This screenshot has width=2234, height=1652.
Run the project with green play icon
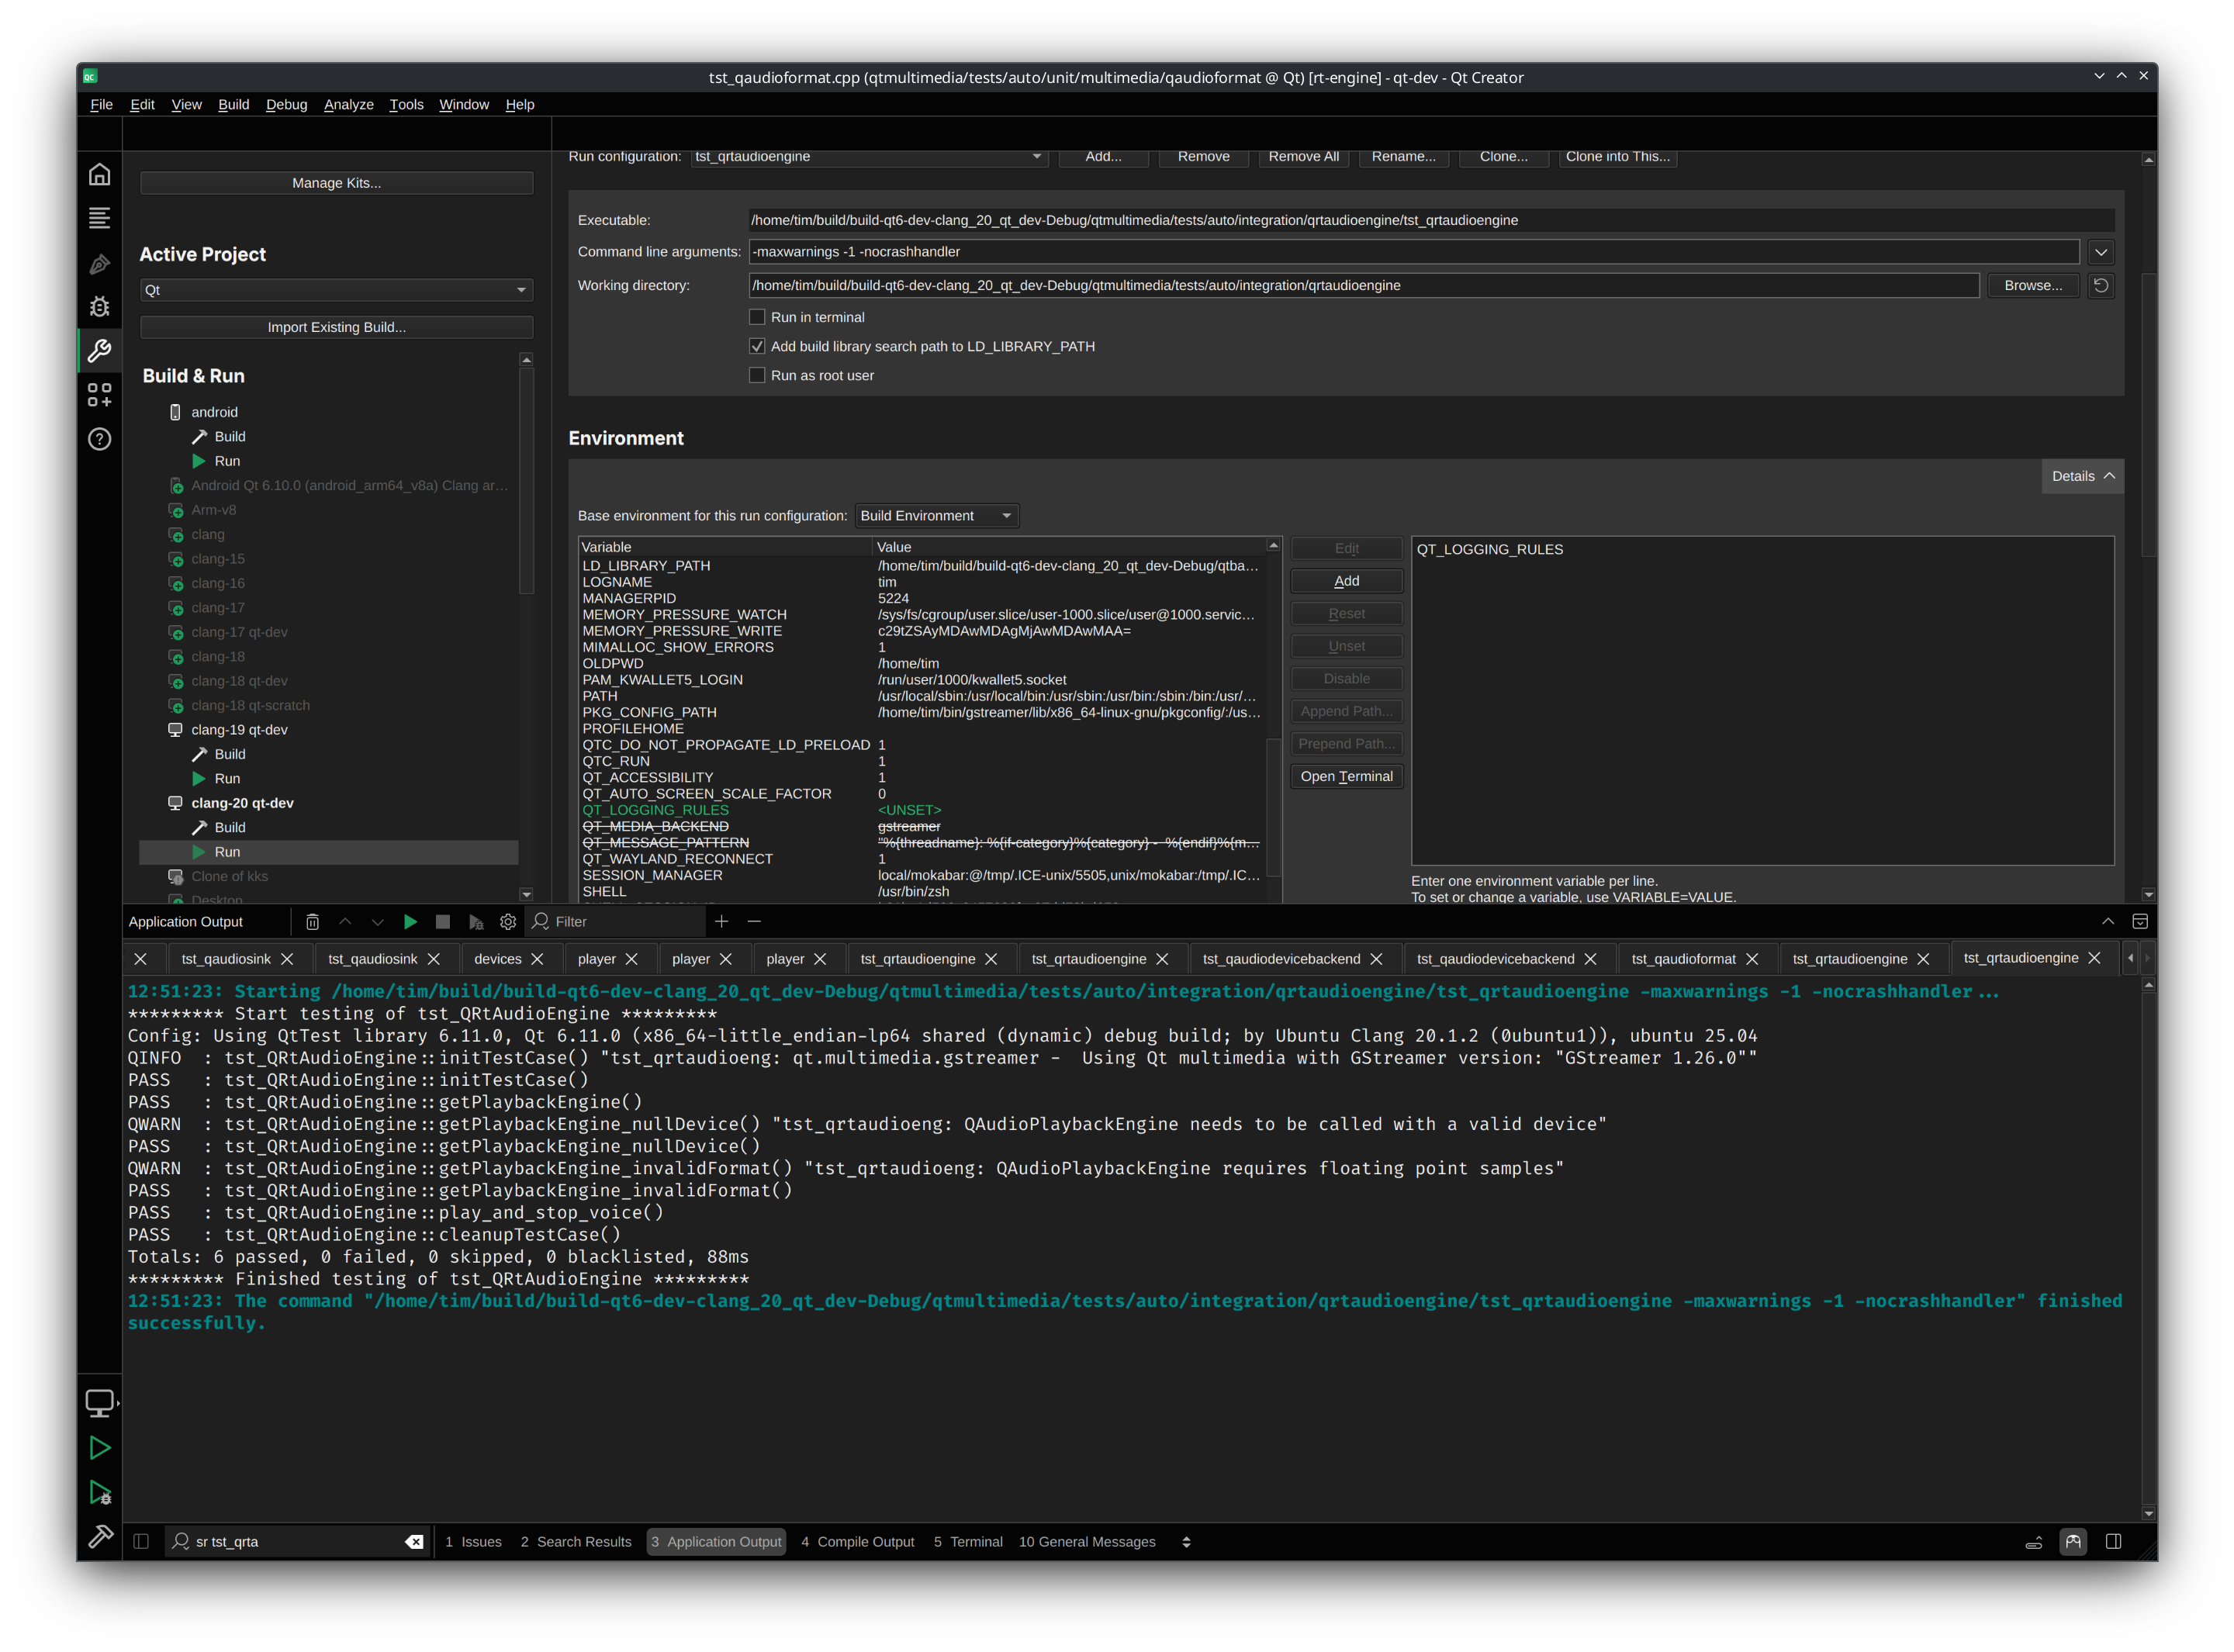(x=99, y=1448)
